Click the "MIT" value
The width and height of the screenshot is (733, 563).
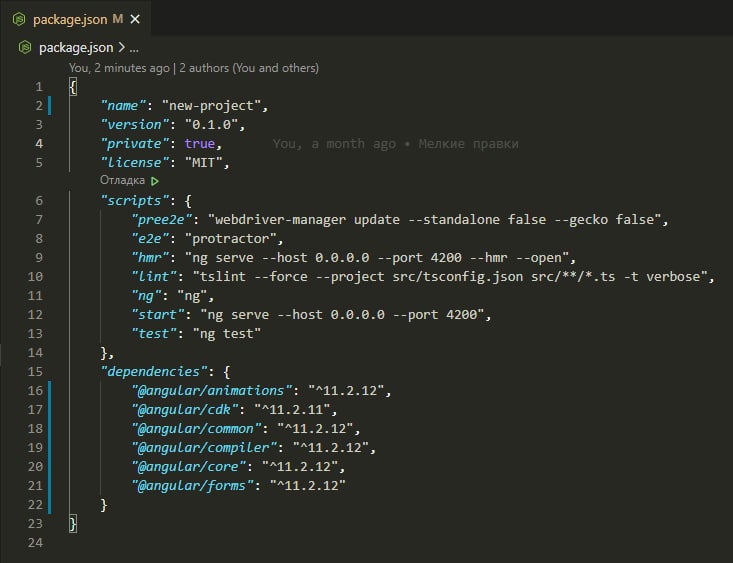point(203,163)
